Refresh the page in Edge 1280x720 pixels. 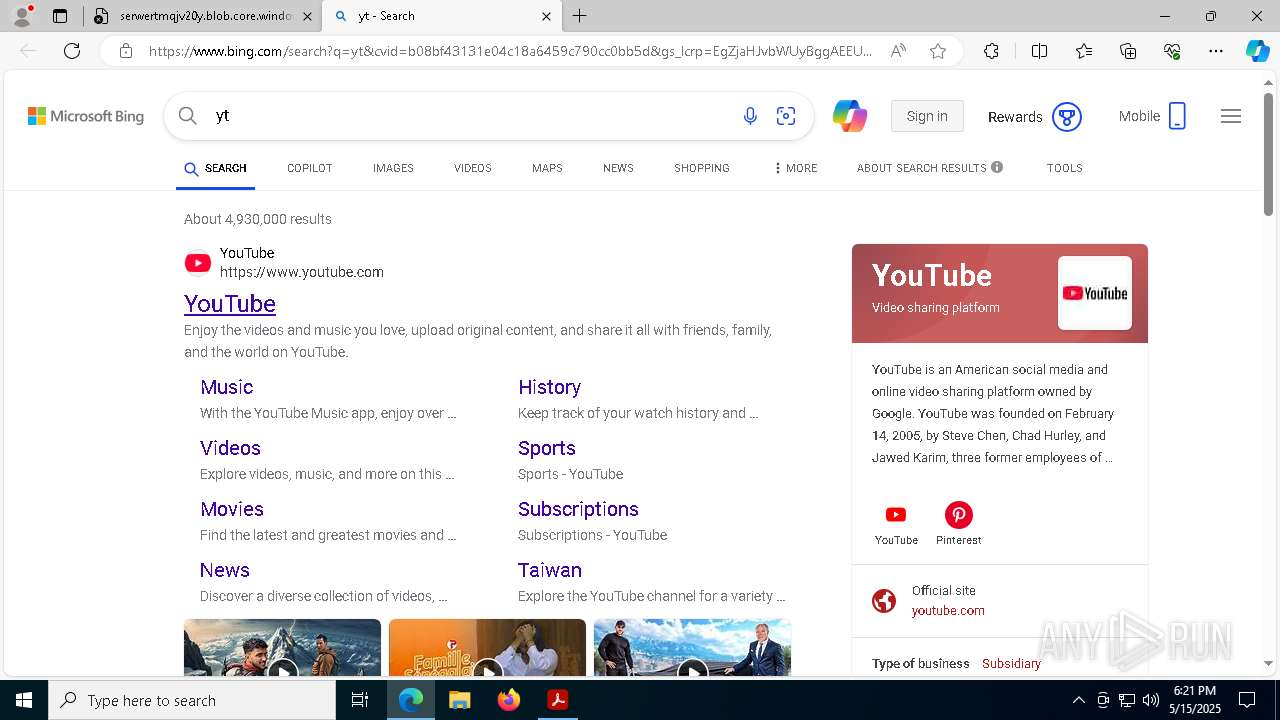(72, 51)
